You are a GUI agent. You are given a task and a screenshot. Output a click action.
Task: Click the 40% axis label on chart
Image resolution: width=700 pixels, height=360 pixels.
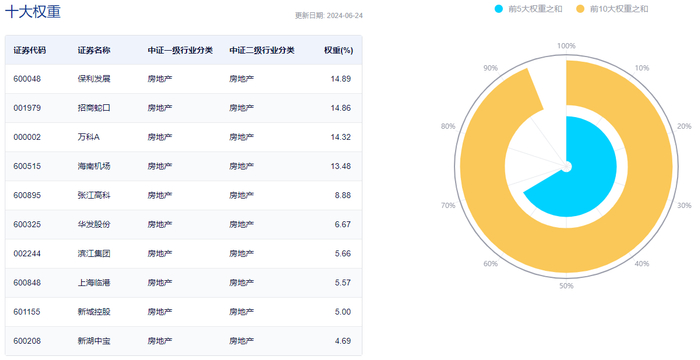[x=642, y=264]
